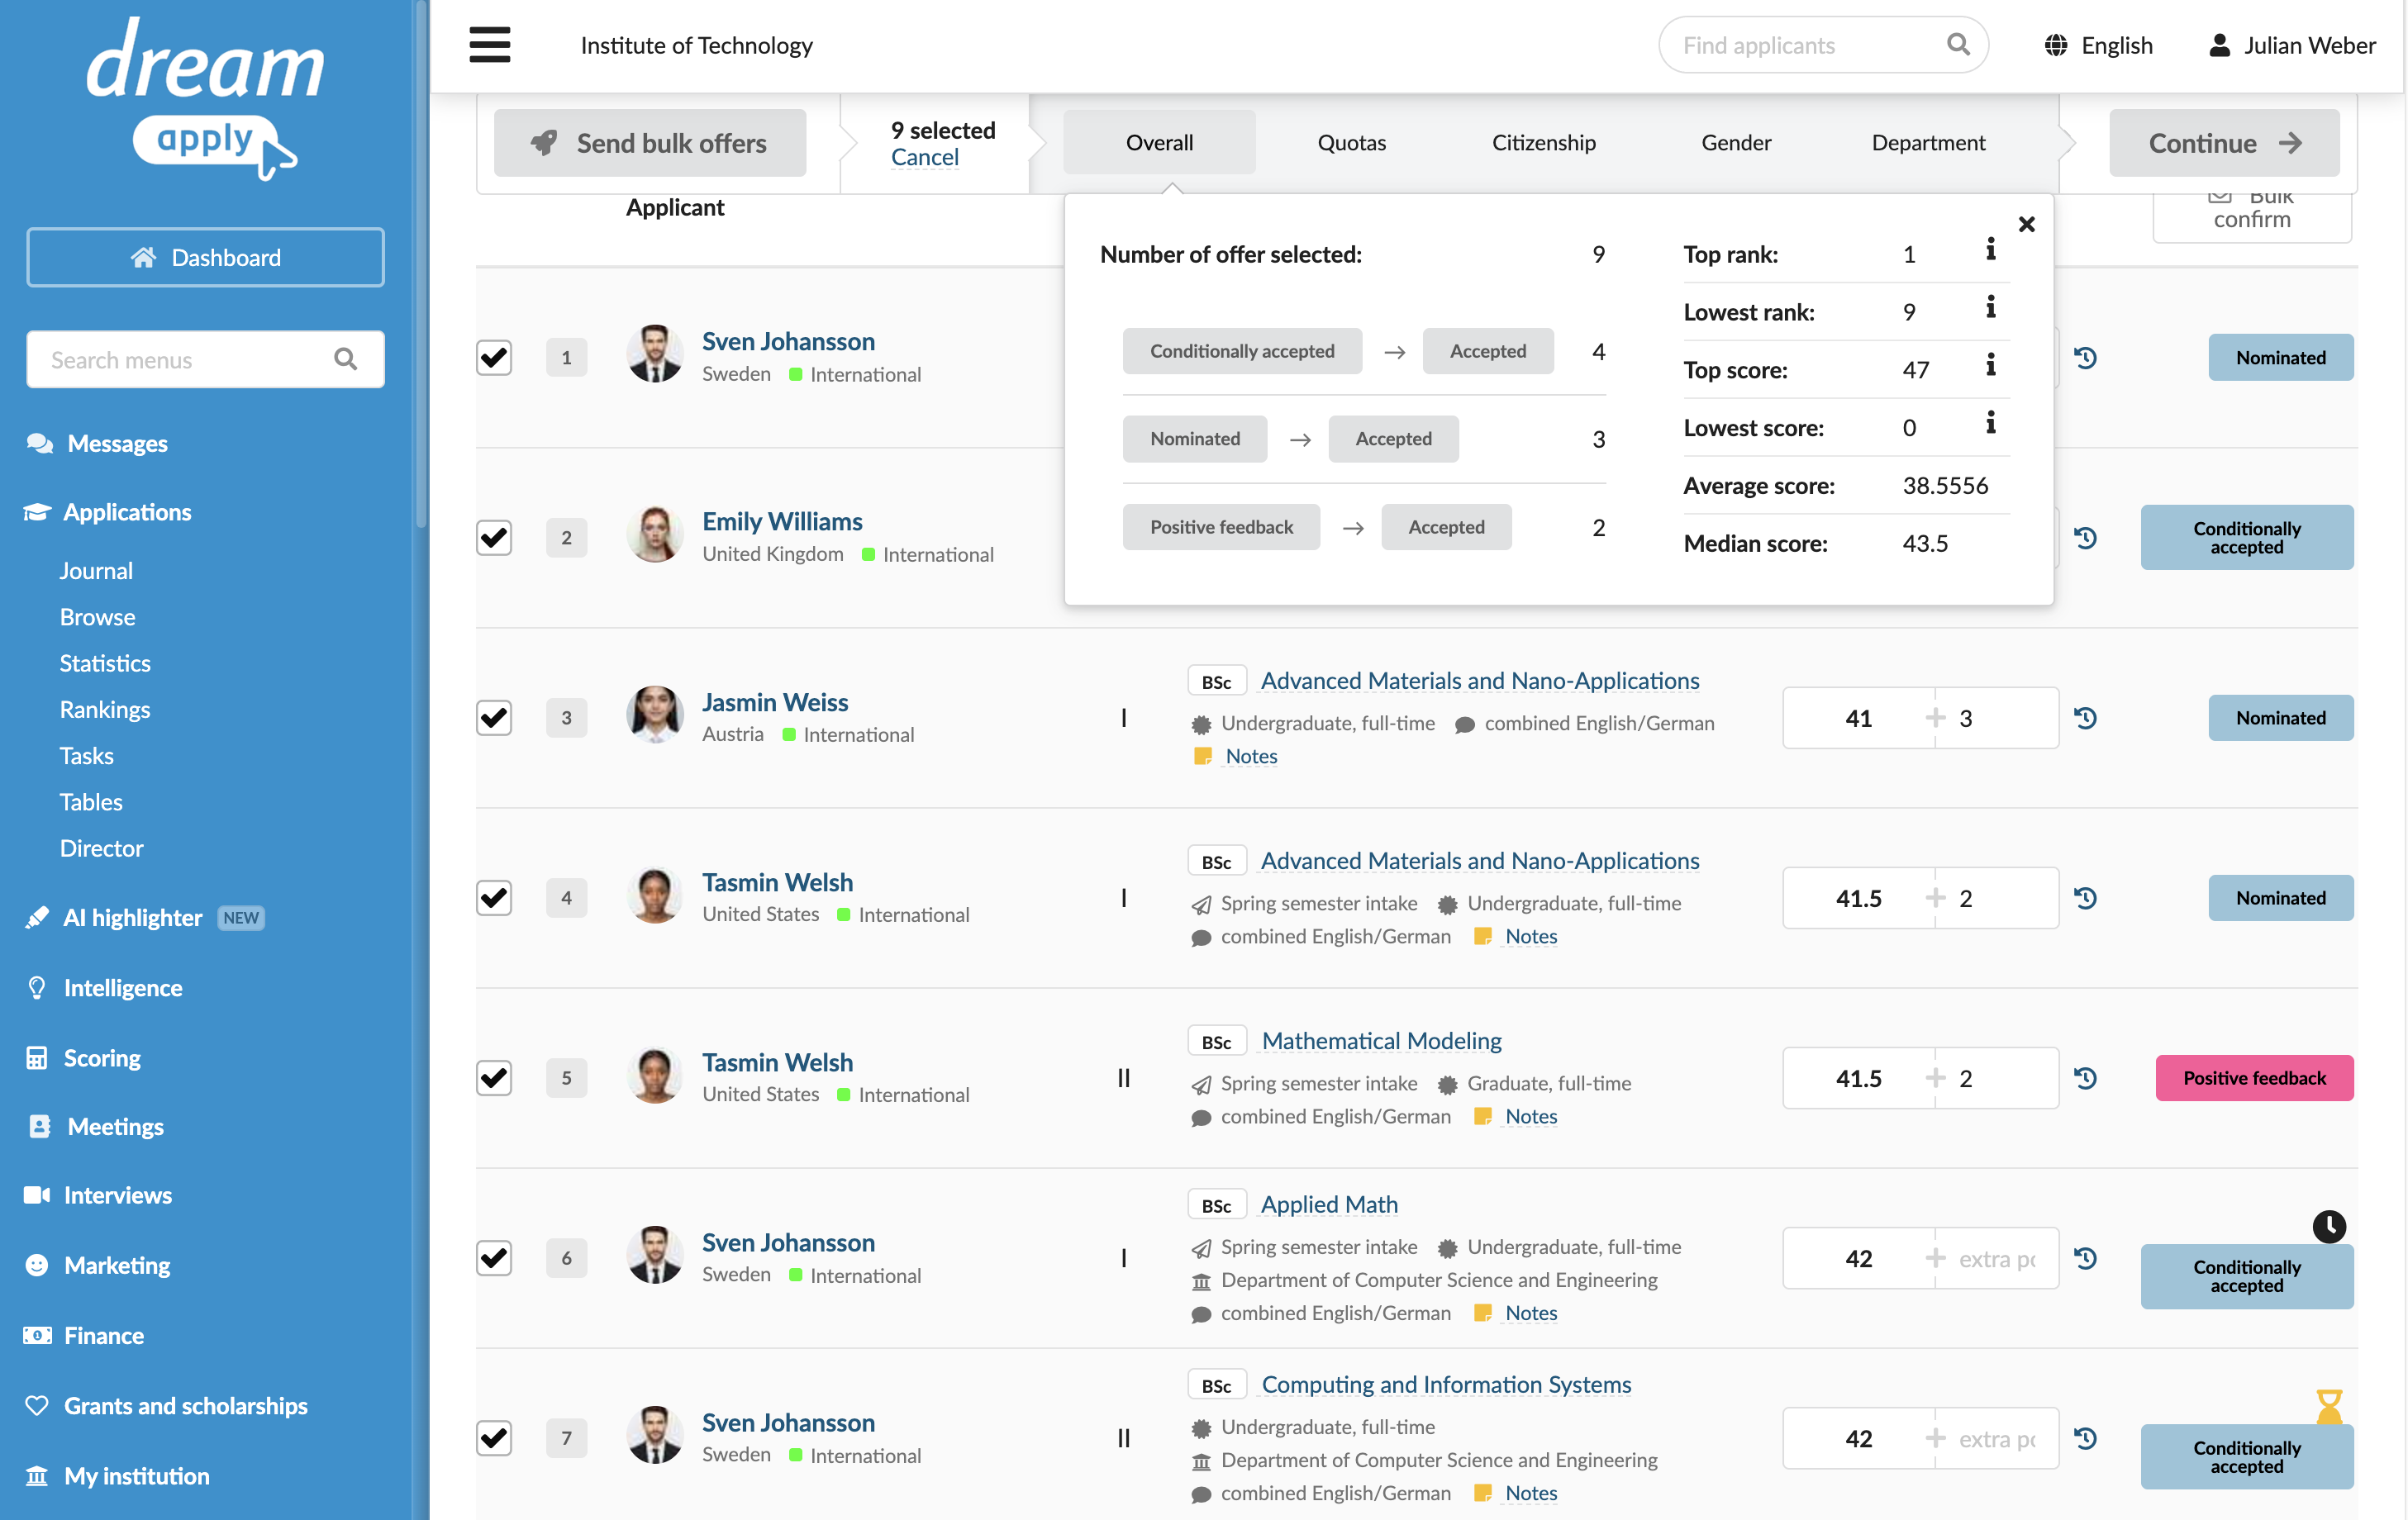The width and height of the screenshot is (2408, 1520).
Task: Uncheck Emily Williams checkbox
Action: click(494, 537)
